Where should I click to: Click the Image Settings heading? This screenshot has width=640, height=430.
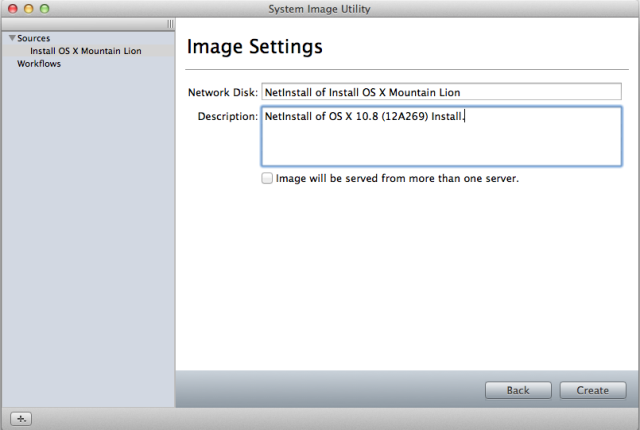[x=254, y=47]
